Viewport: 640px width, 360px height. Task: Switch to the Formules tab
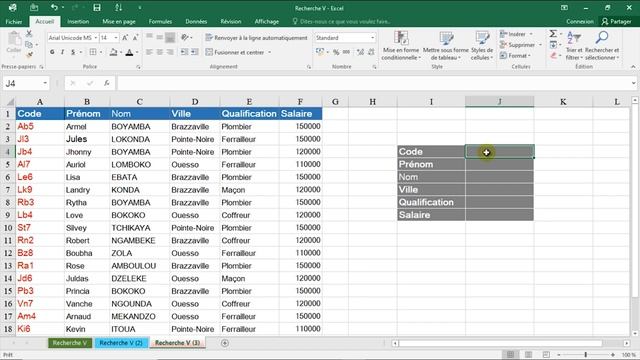[x=160, y=21]
